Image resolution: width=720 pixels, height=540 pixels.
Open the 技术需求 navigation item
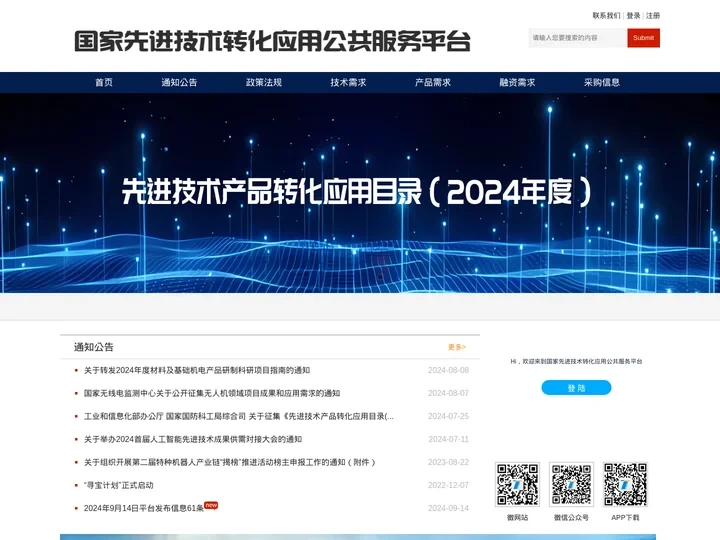(x=348, y=82)
